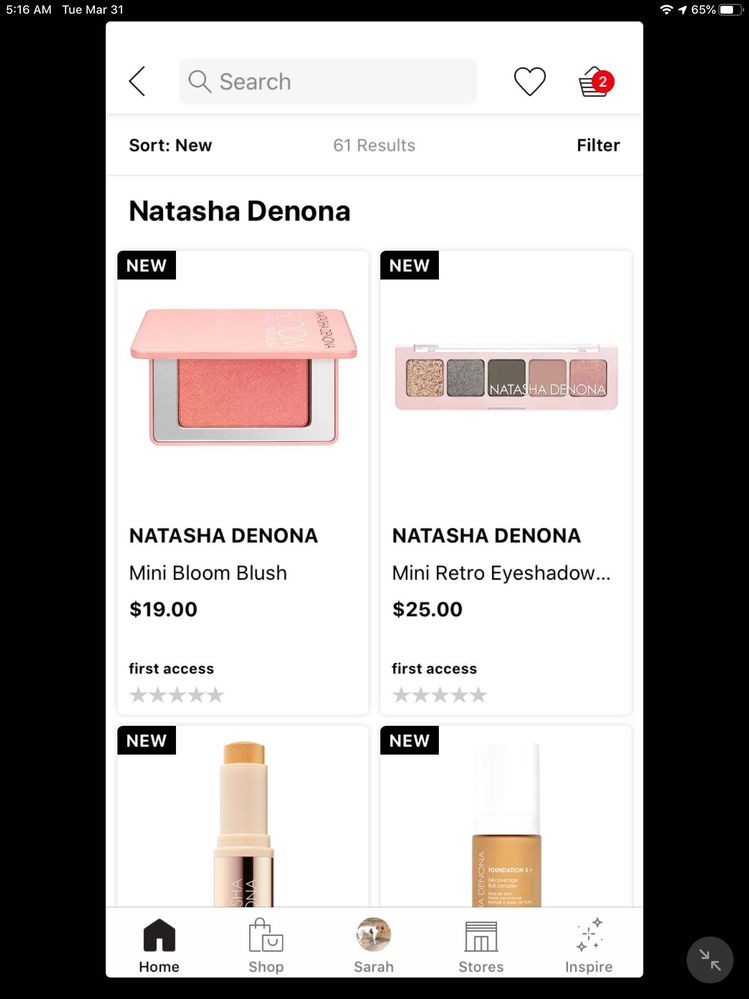Tap the Search input field
Image resolution: width=749 pixels, height=999 pixels.
pos(328,82)
